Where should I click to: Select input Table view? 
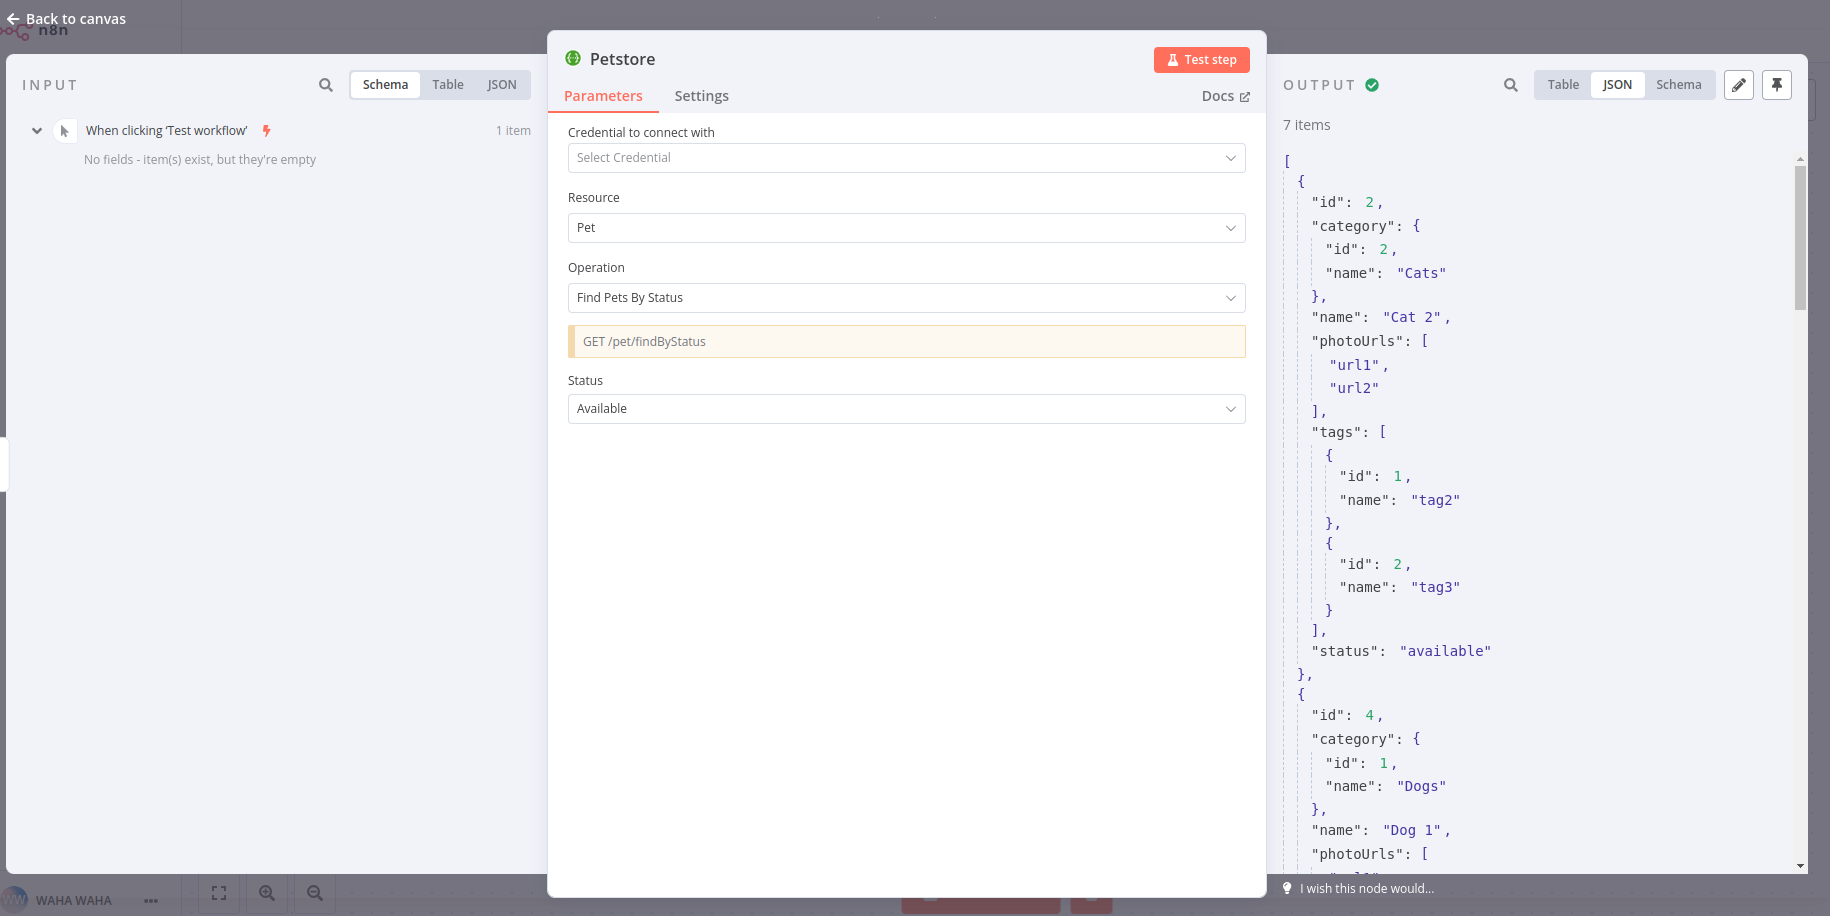click(x=448, y=85)
